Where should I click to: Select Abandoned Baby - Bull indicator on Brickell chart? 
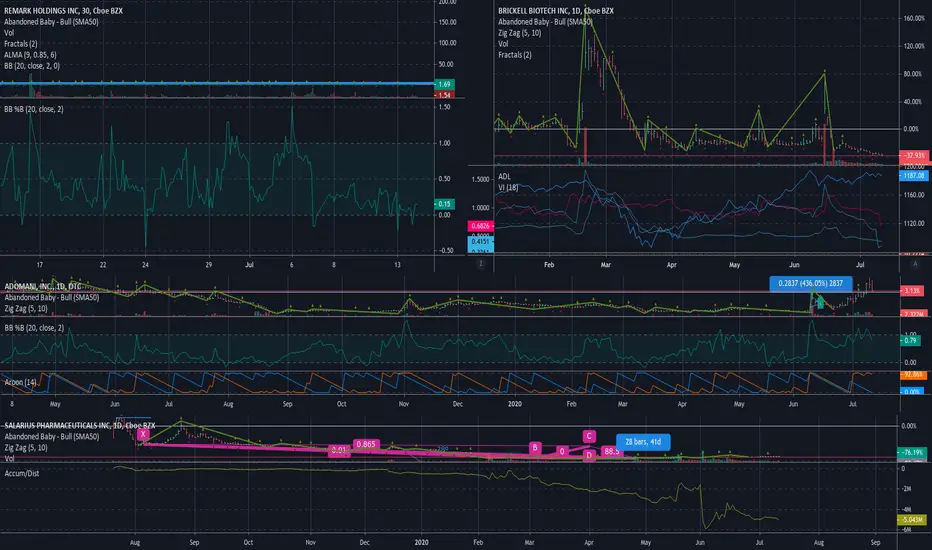tap(546, 22)
